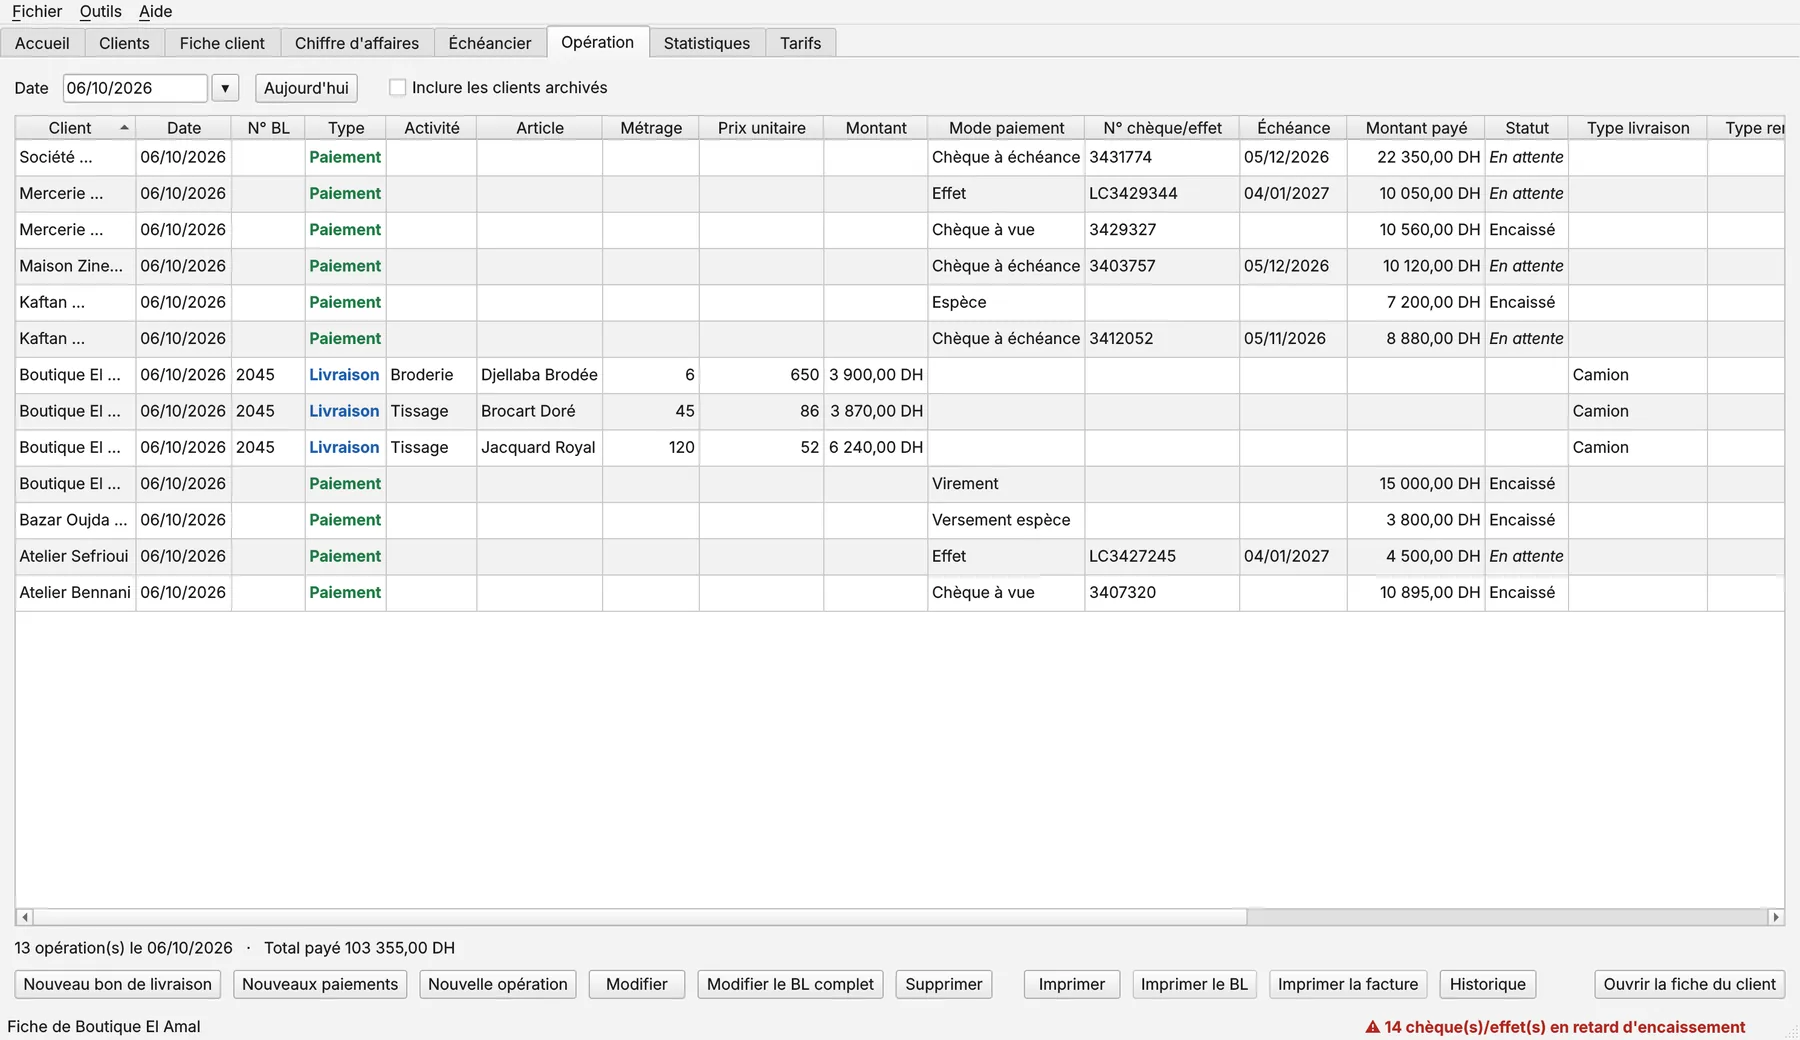Click the horizontal scrollbar left arrow
The height and width of the screenshot is (1040, 1800).
25,917
